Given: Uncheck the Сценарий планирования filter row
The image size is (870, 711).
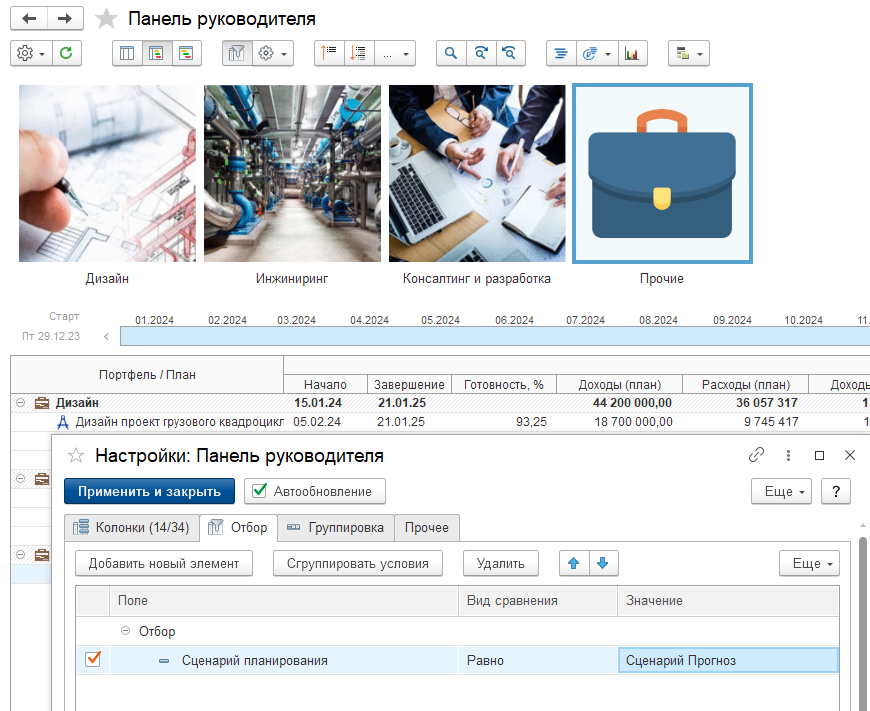Looking at the screenshot, I should pyautogui.click(x=93, y=660).
